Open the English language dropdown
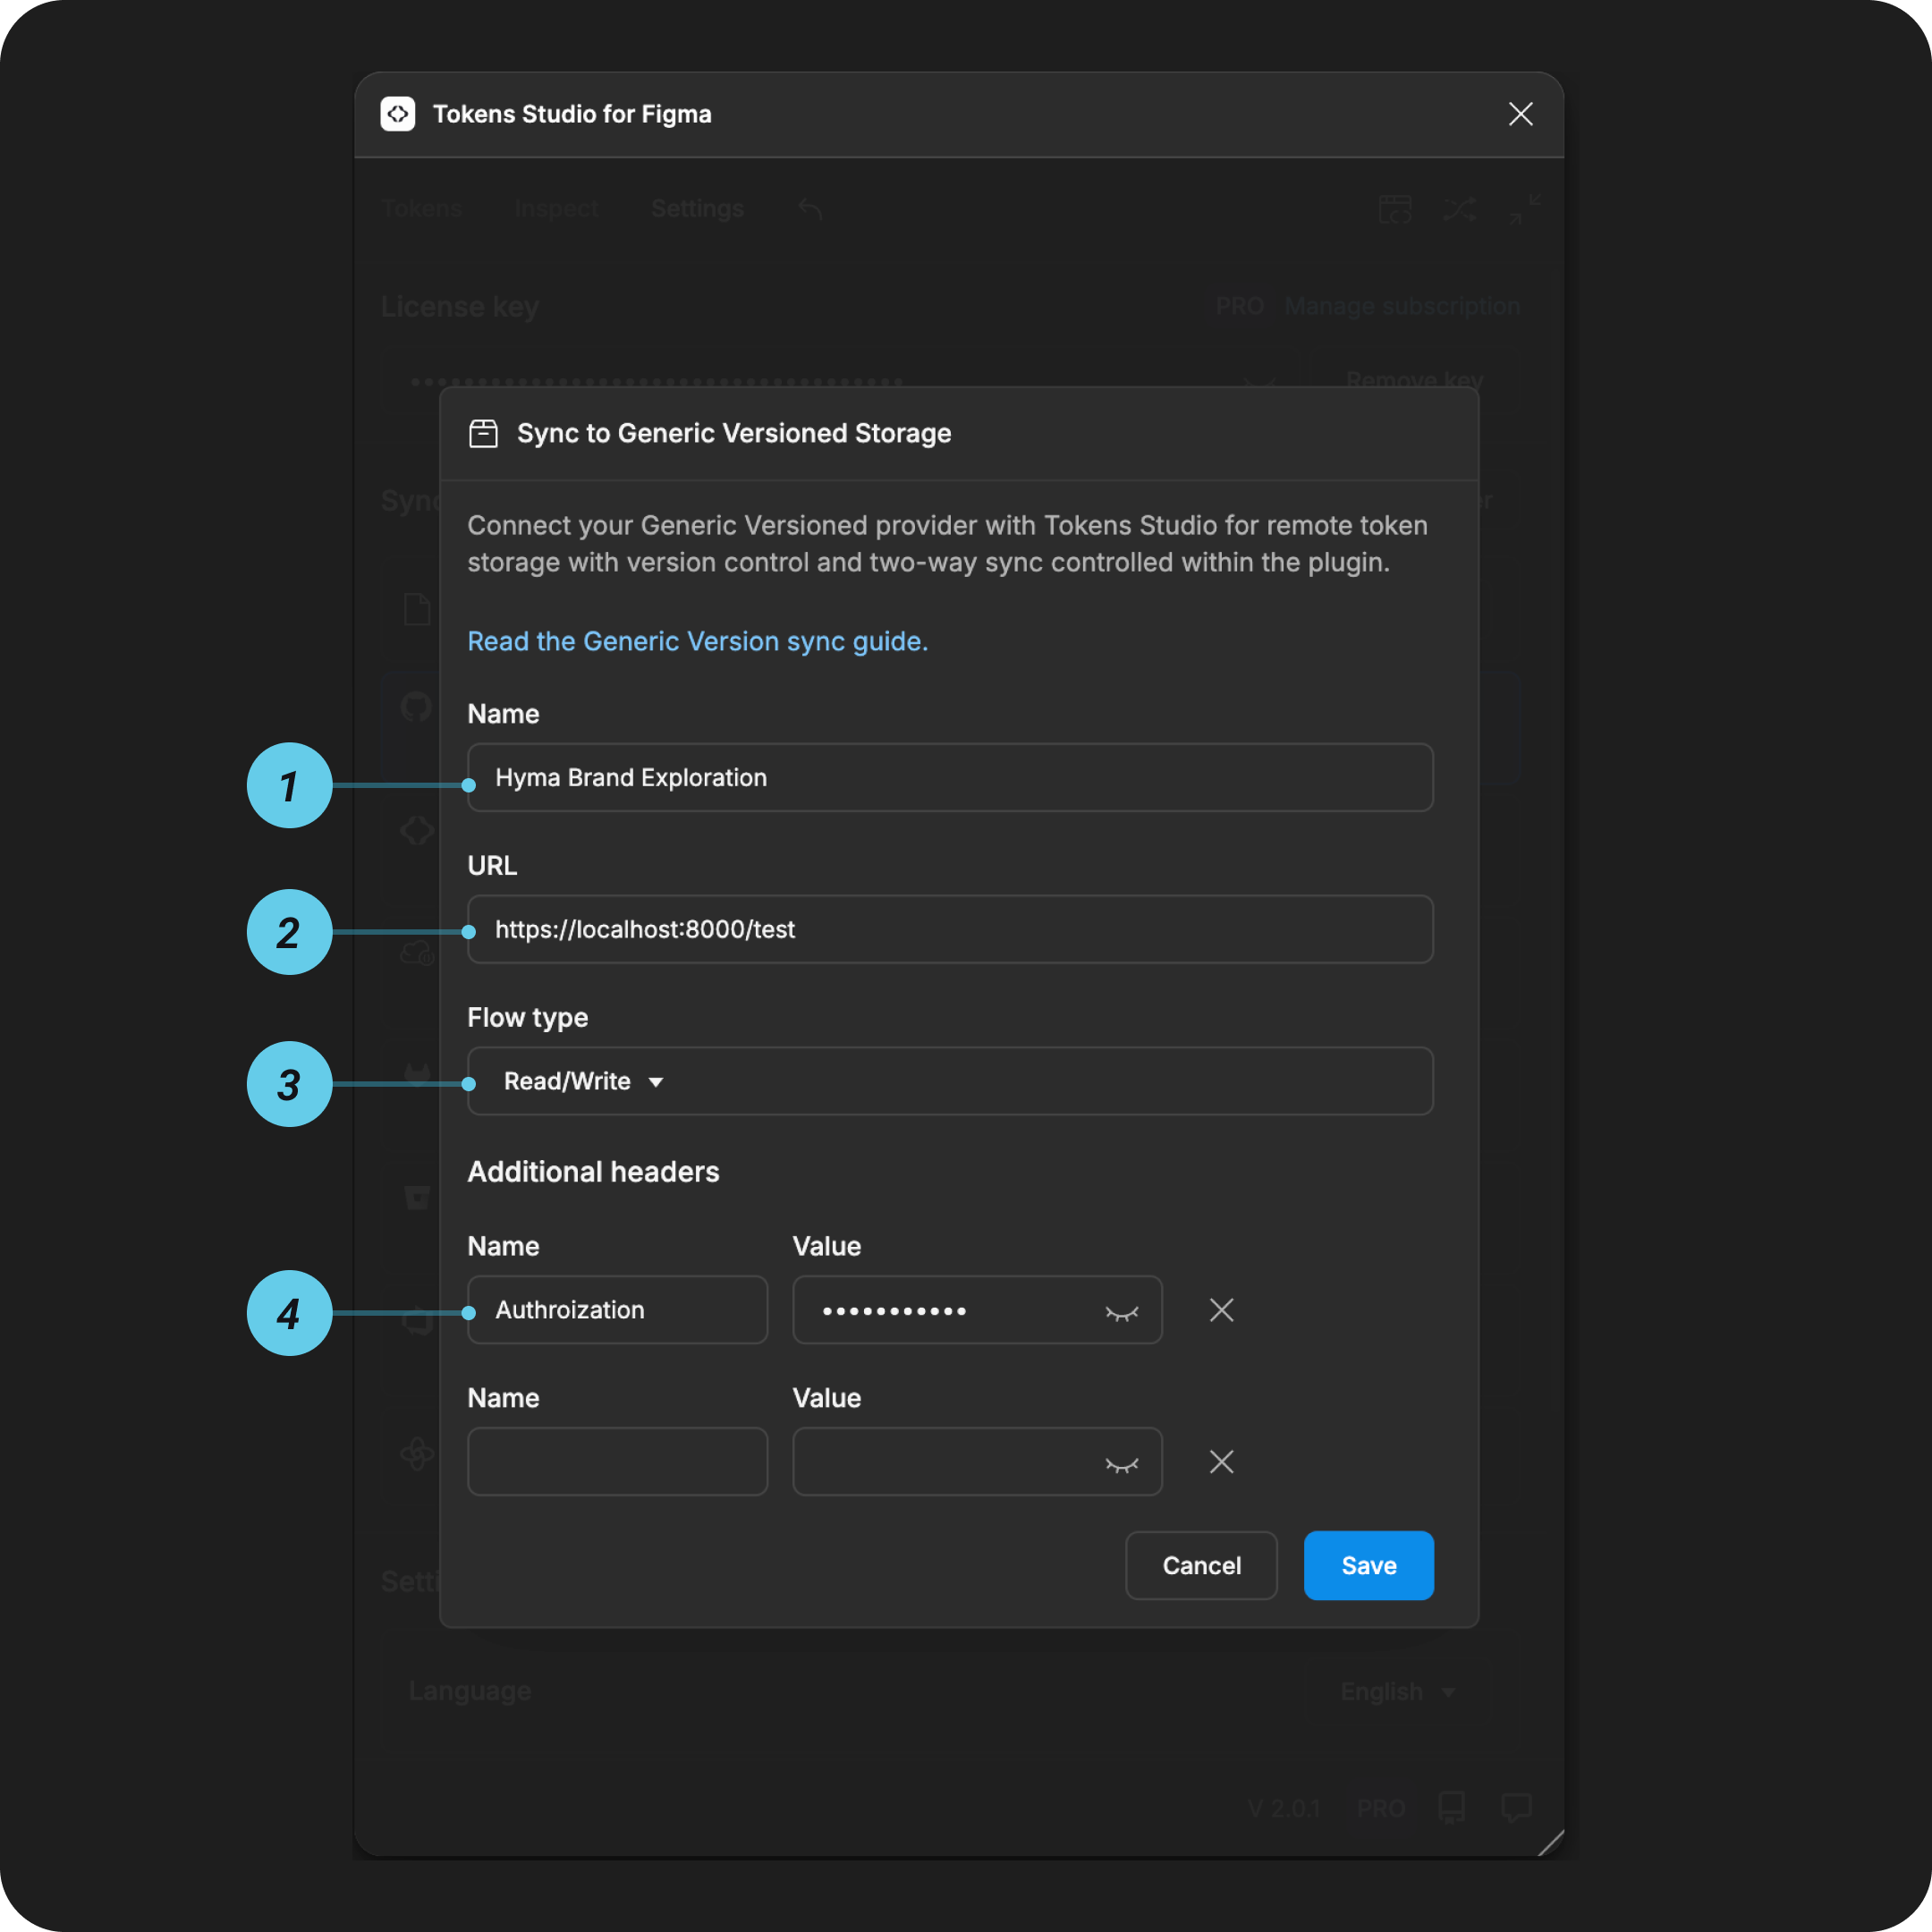The image size is (1932, 1932). (1397, 1691)
